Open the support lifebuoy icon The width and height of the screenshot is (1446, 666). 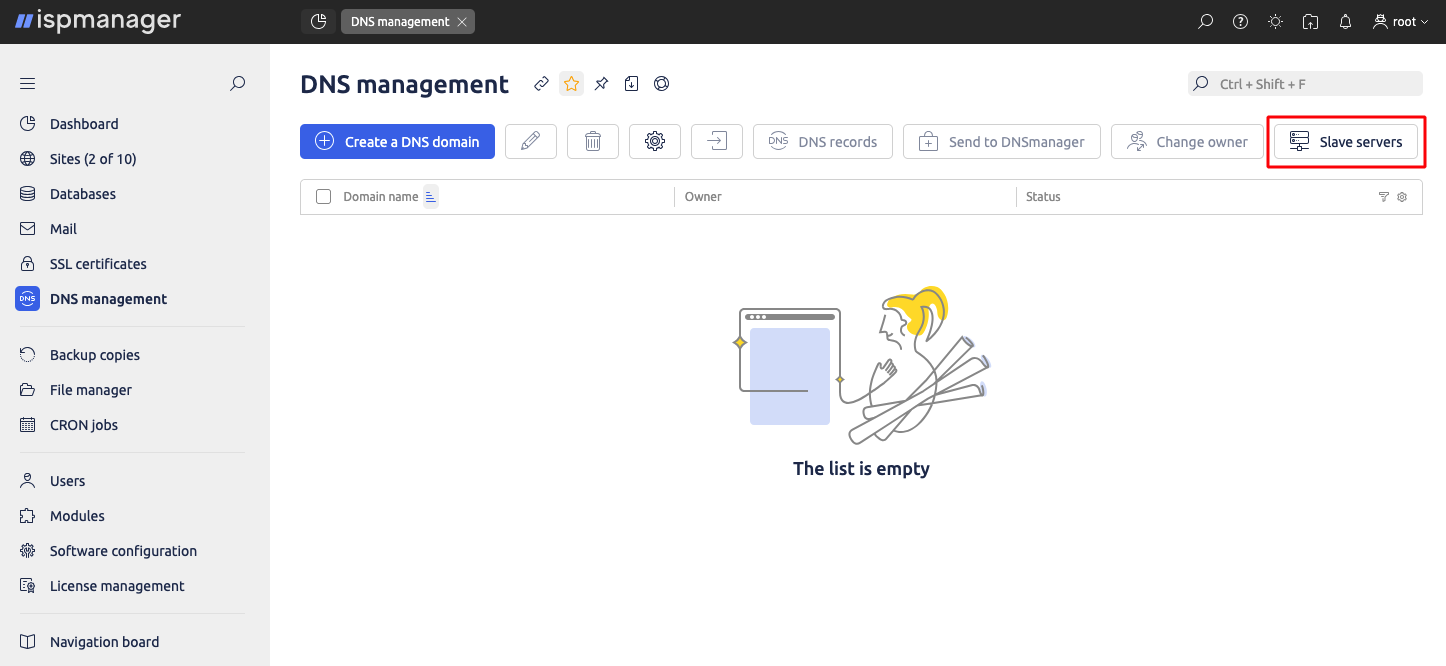click(x=661, y=84)
